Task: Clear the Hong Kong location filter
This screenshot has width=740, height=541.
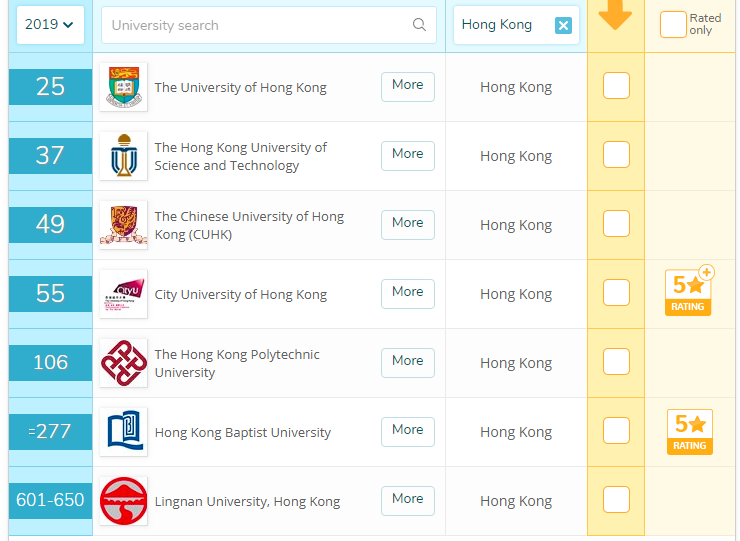Action: coord(563,26)
